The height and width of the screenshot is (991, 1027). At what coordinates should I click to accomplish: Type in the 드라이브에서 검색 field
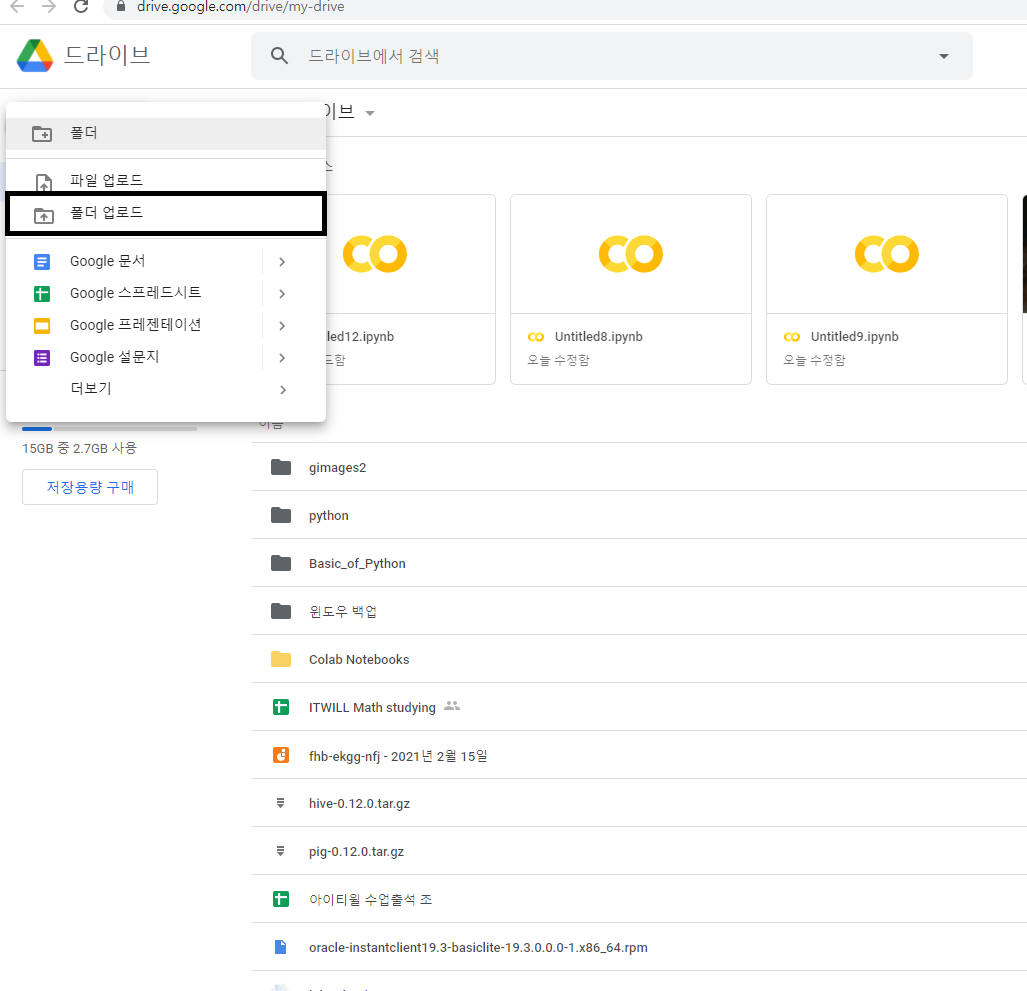(600, 56)
